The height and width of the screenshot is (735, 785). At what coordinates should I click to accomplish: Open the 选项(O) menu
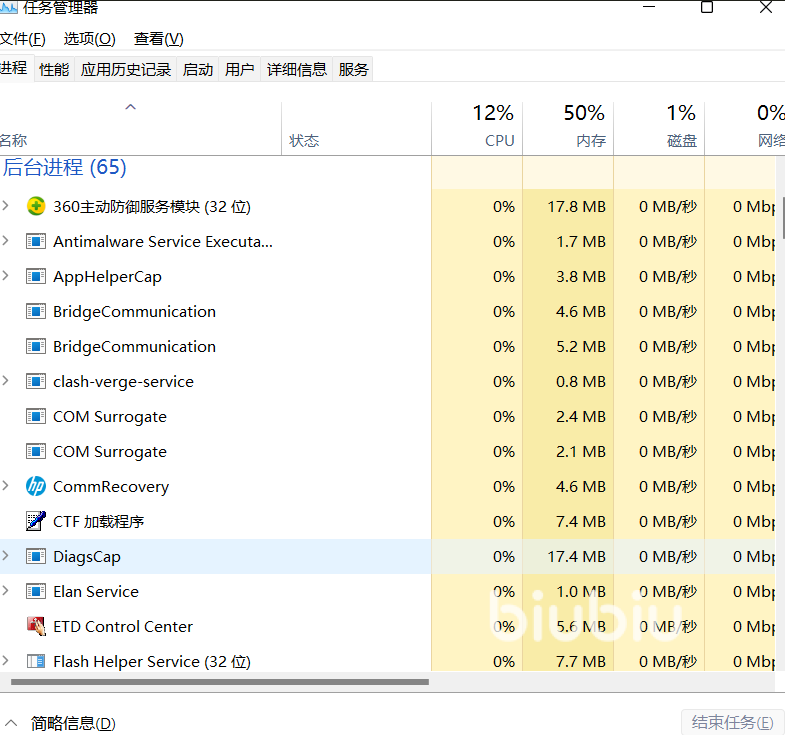[x=89, y=39]
